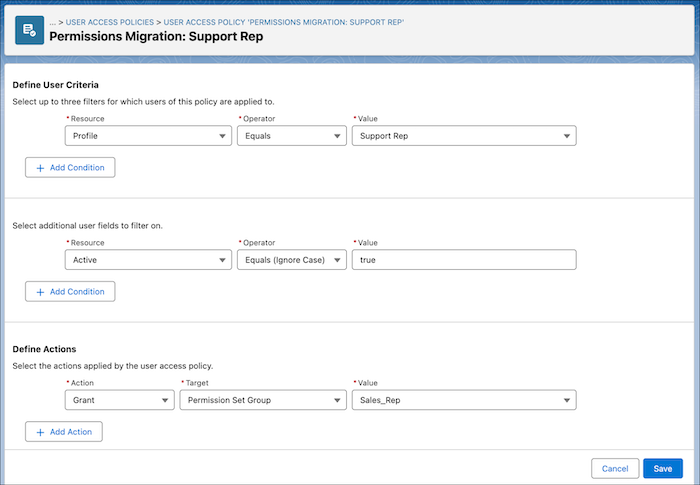Click 'Select additional user fields to filter on' text

pyautogui.click(x=88, y=226)
